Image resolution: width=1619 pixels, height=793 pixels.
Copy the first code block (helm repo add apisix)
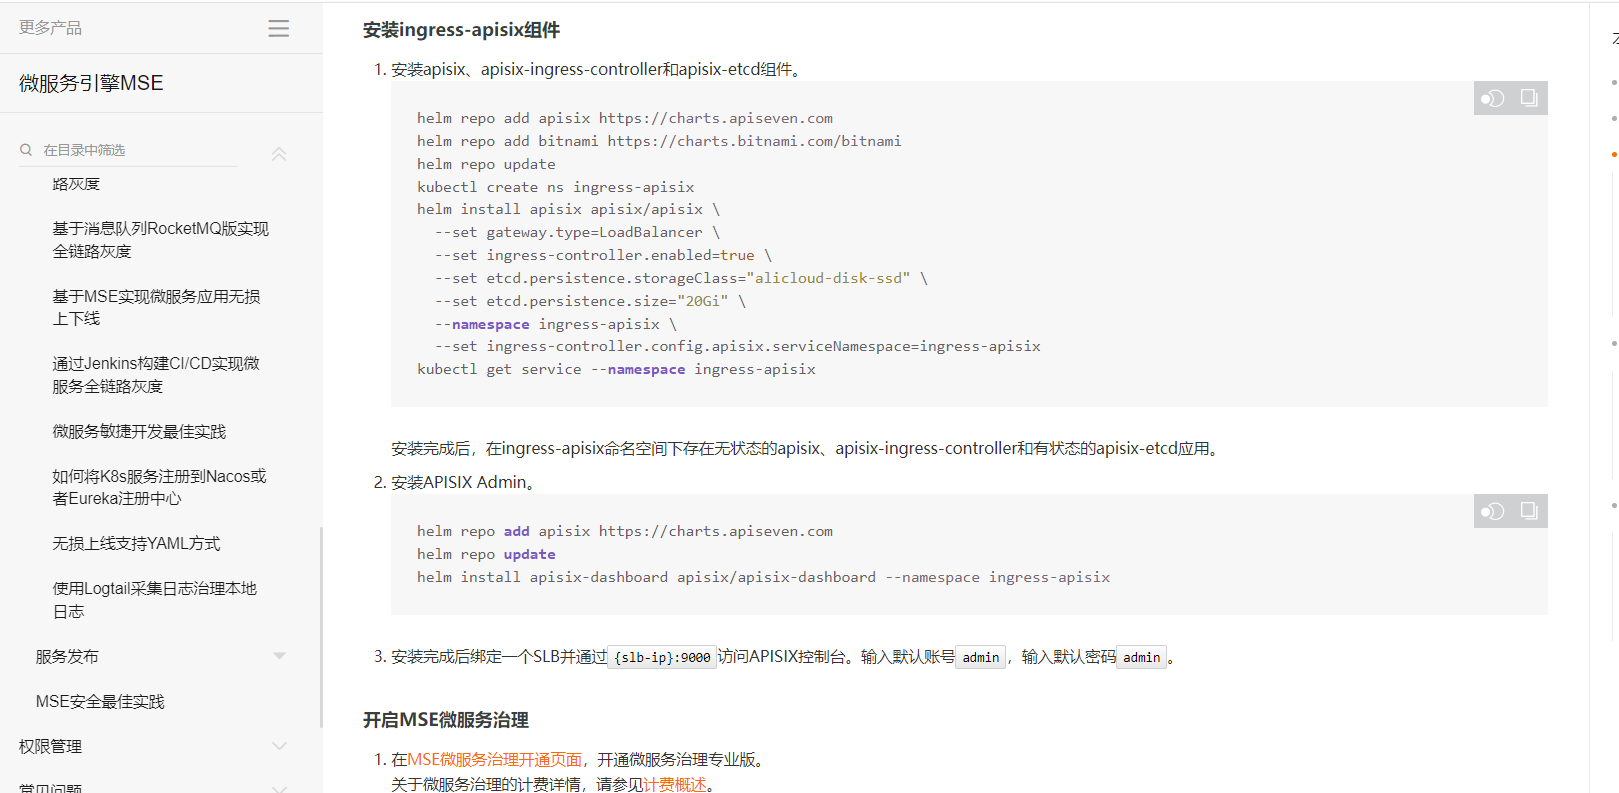1529,98
